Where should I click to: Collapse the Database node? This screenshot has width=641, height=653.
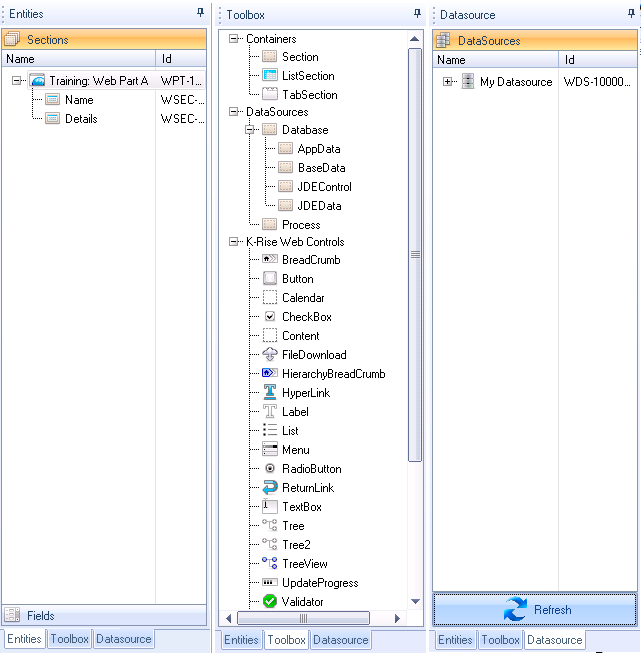point(249,130)
